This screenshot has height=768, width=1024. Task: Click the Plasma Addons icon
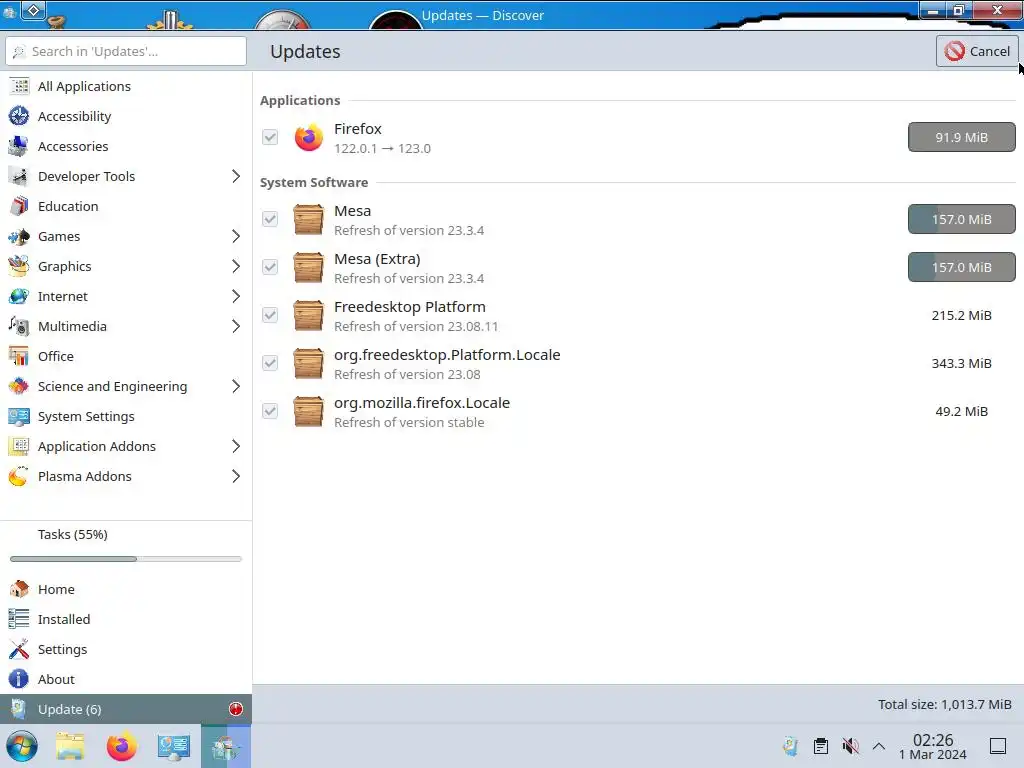point(19,477)
